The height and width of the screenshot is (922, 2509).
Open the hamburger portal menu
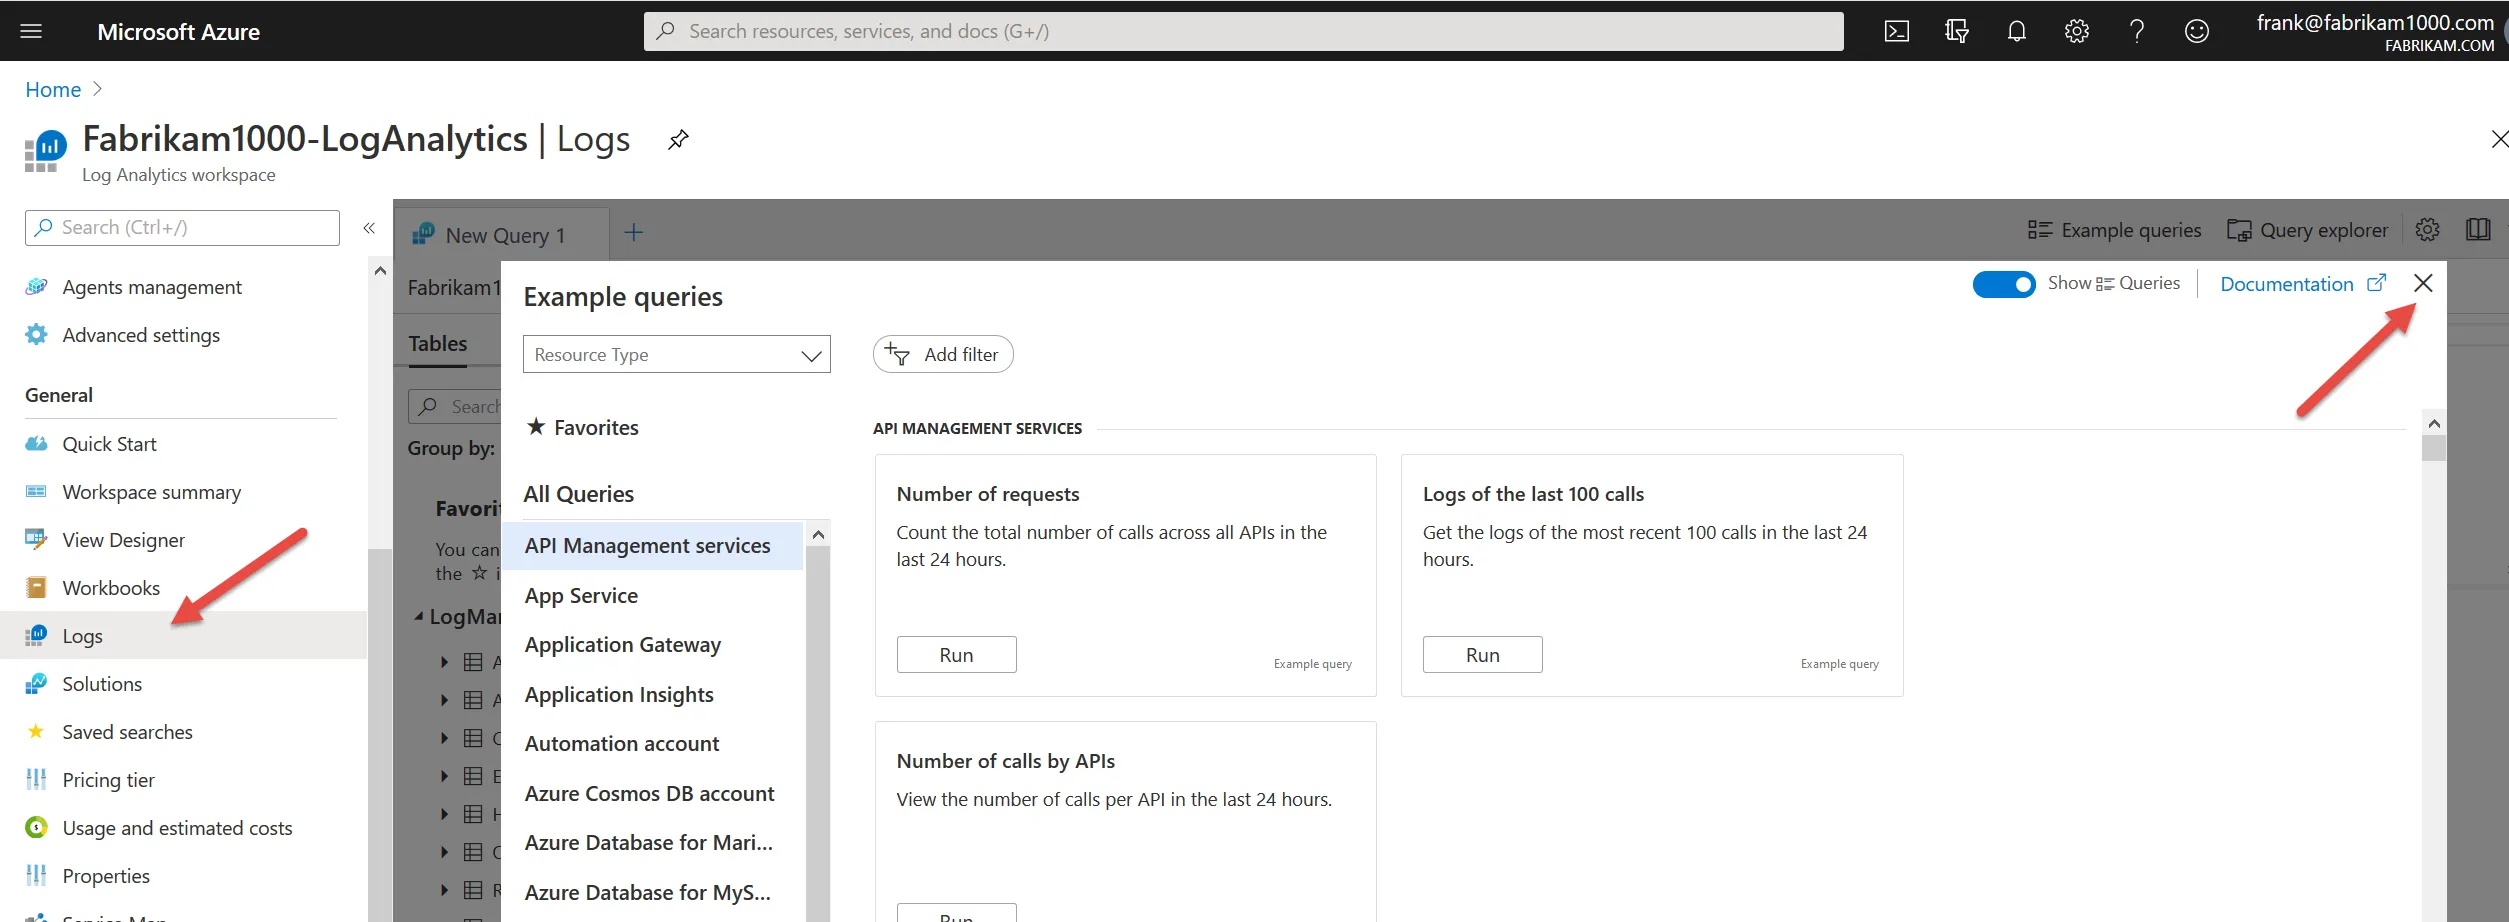click(x=31, y=32)
